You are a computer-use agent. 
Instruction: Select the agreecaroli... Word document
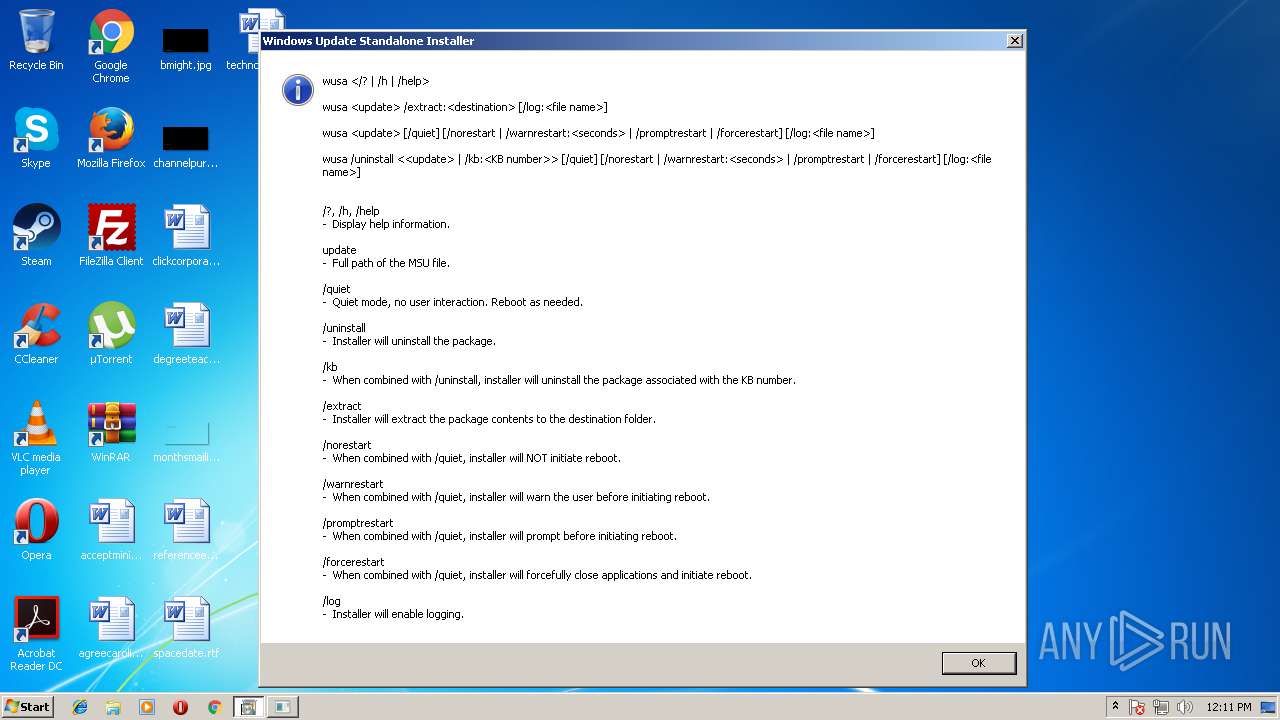(111, 628)
